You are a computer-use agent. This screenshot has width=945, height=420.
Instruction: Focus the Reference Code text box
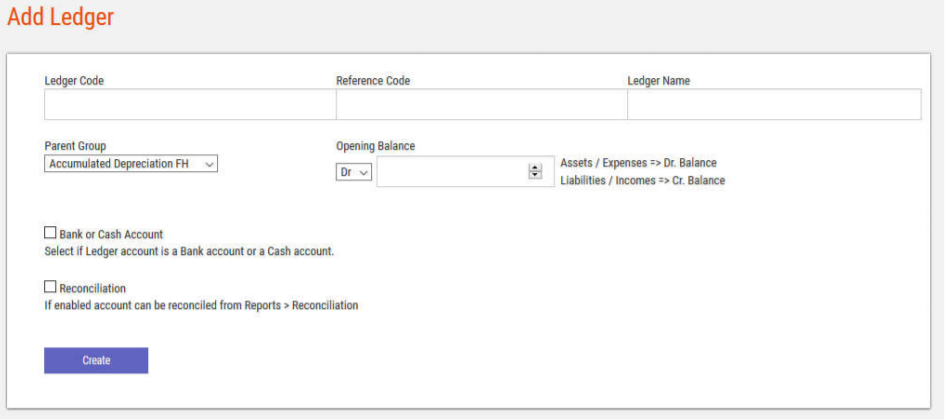[481, 105]
